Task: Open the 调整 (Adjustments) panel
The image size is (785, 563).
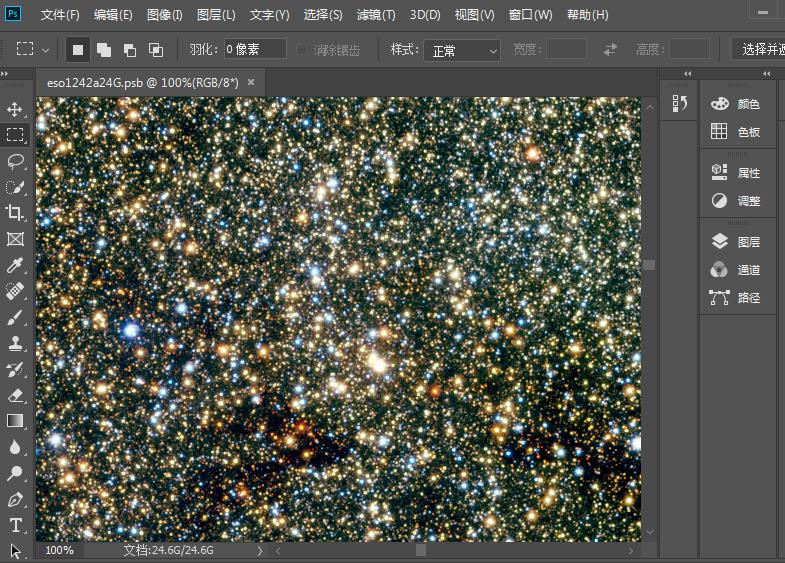Action: (x=736, y=201)
